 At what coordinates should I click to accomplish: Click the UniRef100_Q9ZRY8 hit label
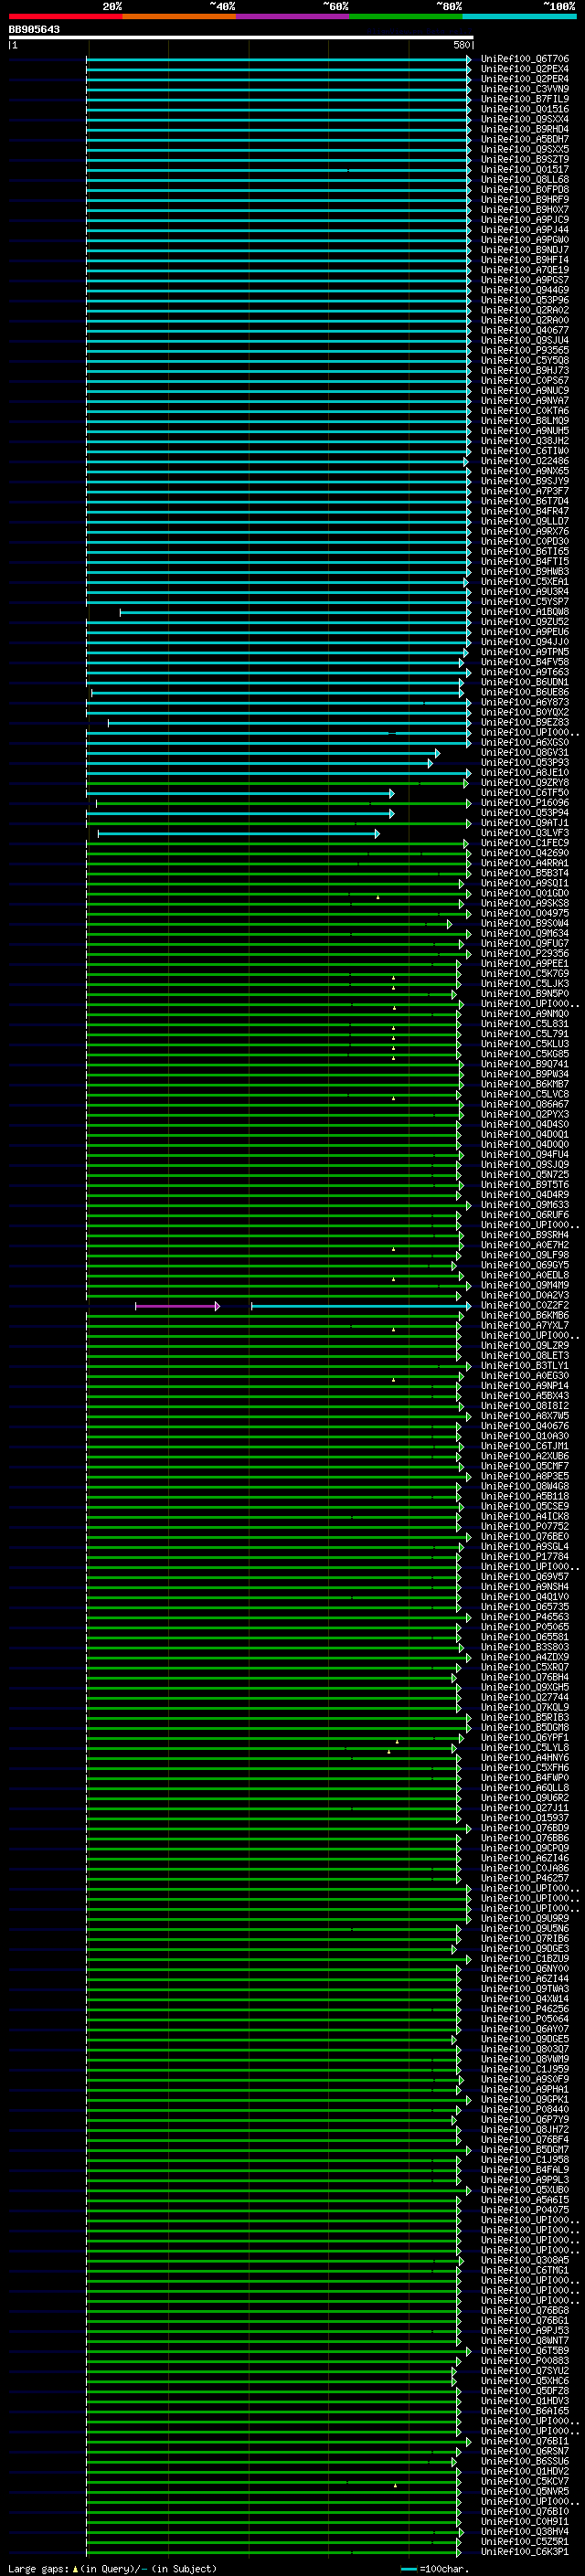coord(524,783)
